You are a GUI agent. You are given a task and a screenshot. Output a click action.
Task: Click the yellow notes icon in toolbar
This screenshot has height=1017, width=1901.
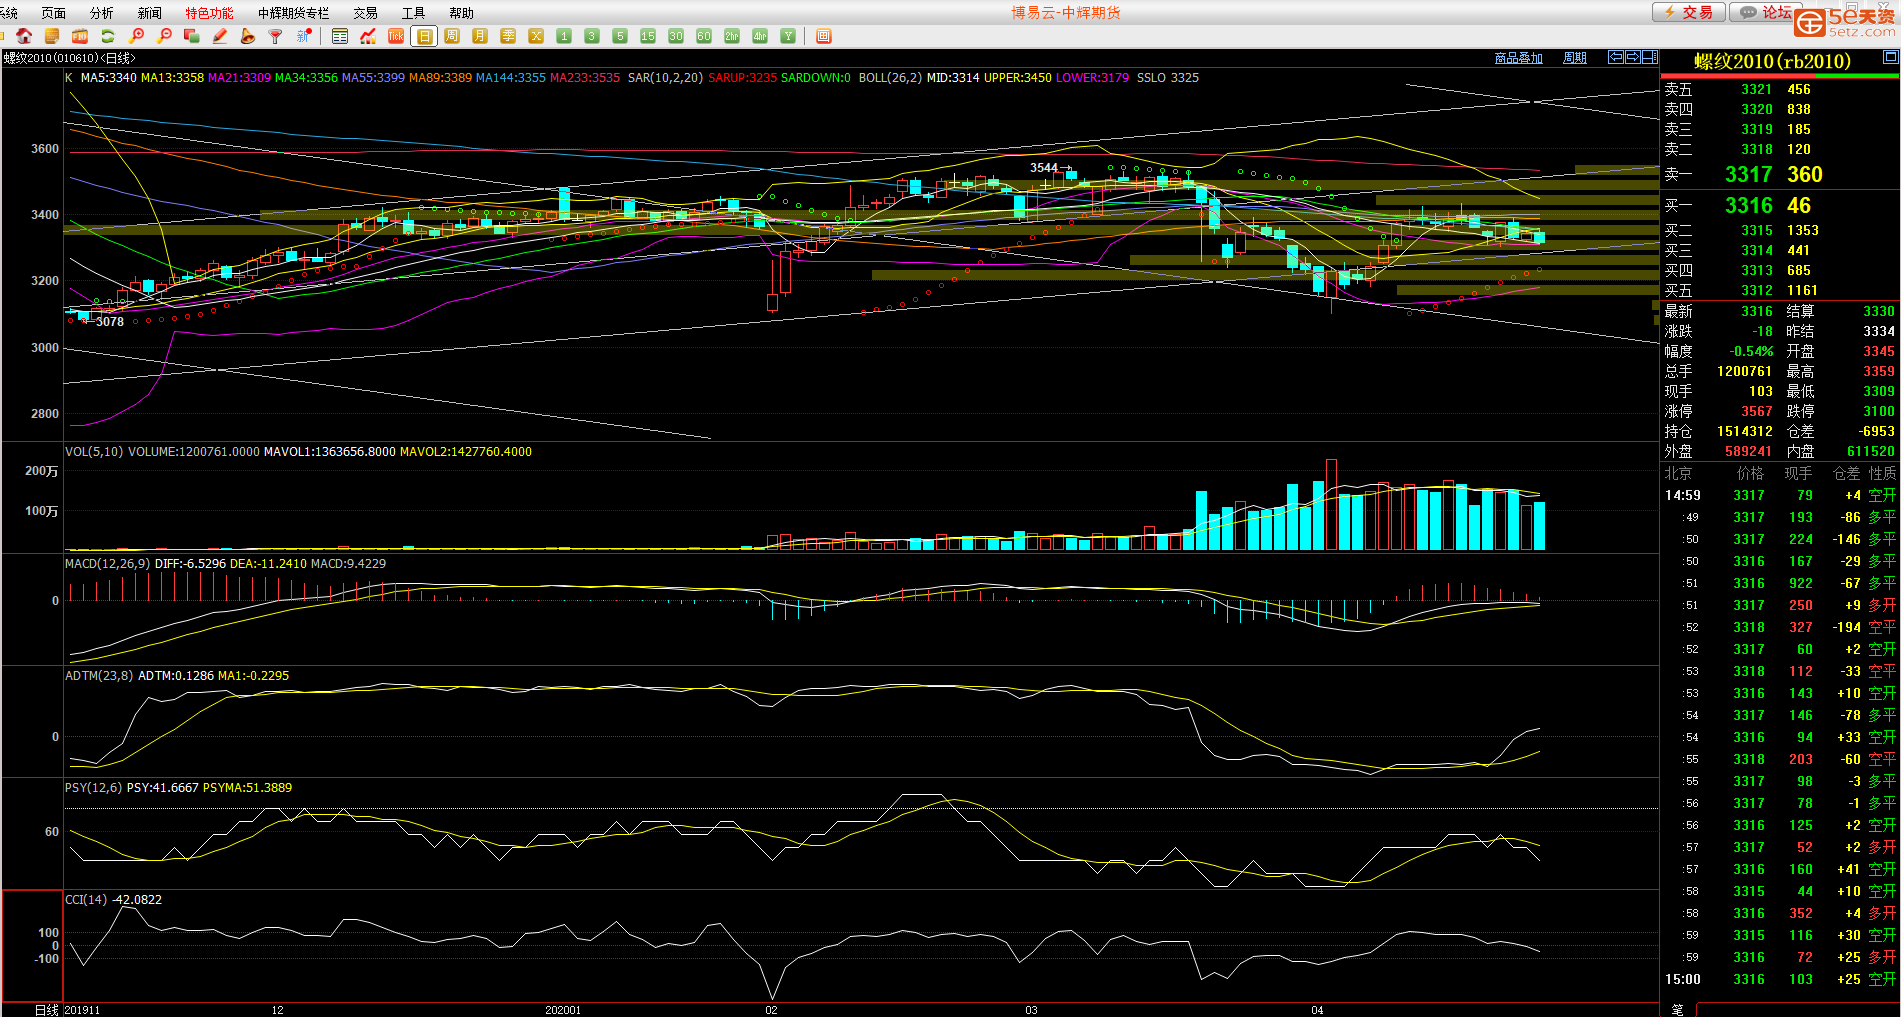click(52, 36)
